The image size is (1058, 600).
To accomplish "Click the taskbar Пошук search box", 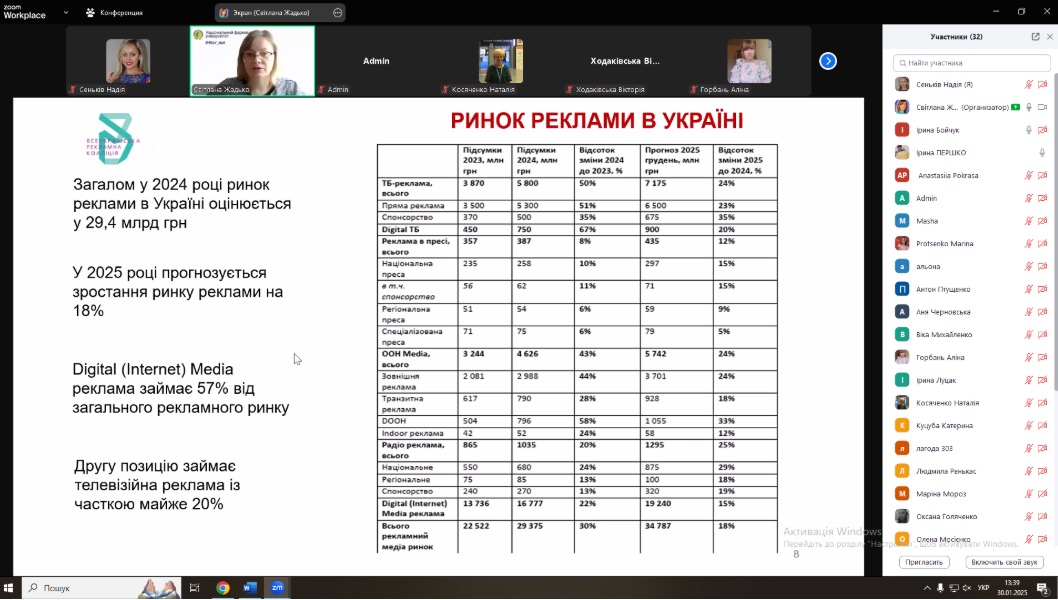I will click(x=101, y=588).
